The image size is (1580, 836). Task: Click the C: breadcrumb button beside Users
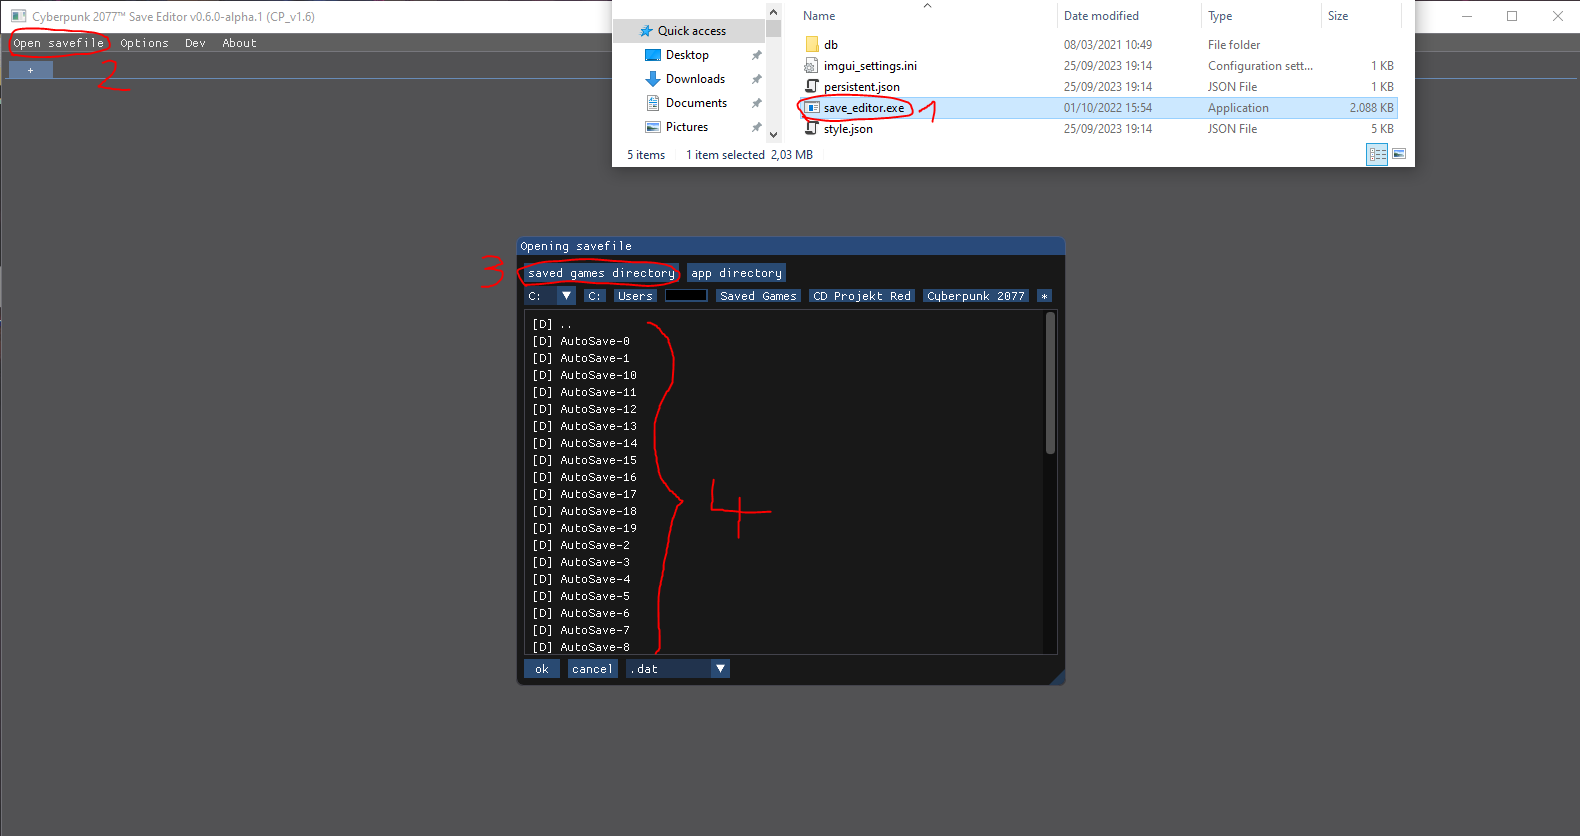pos(595,296)
